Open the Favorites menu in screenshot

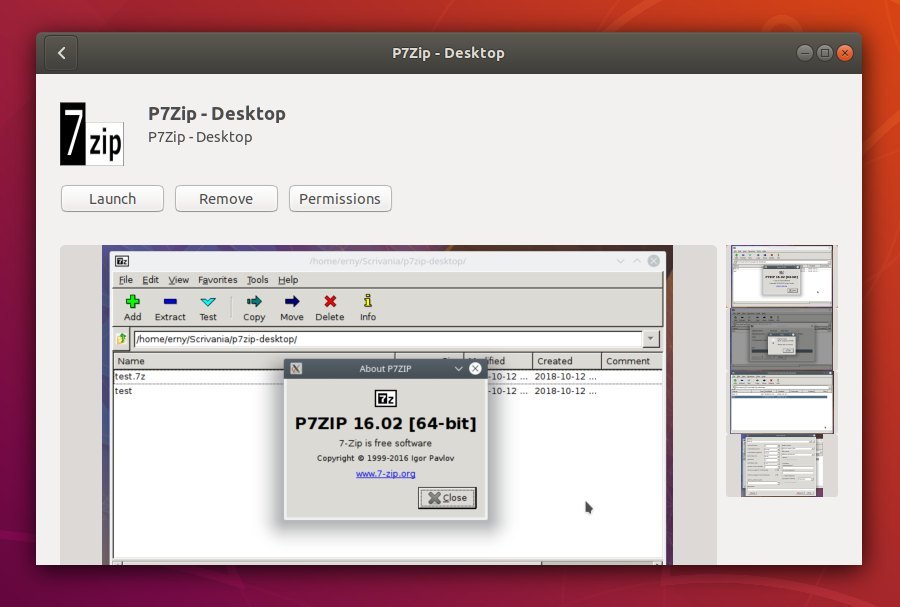(x=217, y=280)
